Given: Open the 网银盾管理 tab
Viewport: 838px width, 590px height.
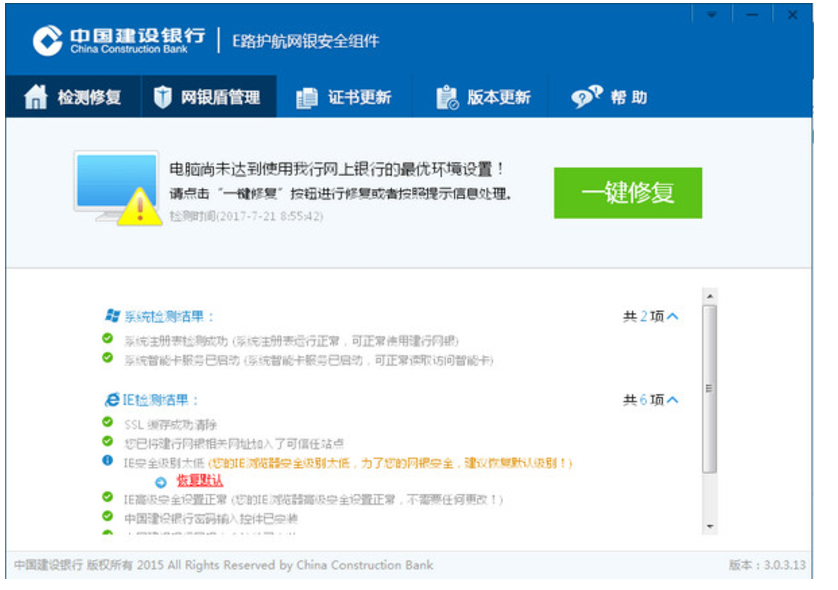Looking at the screenshot, I should 209,97.
